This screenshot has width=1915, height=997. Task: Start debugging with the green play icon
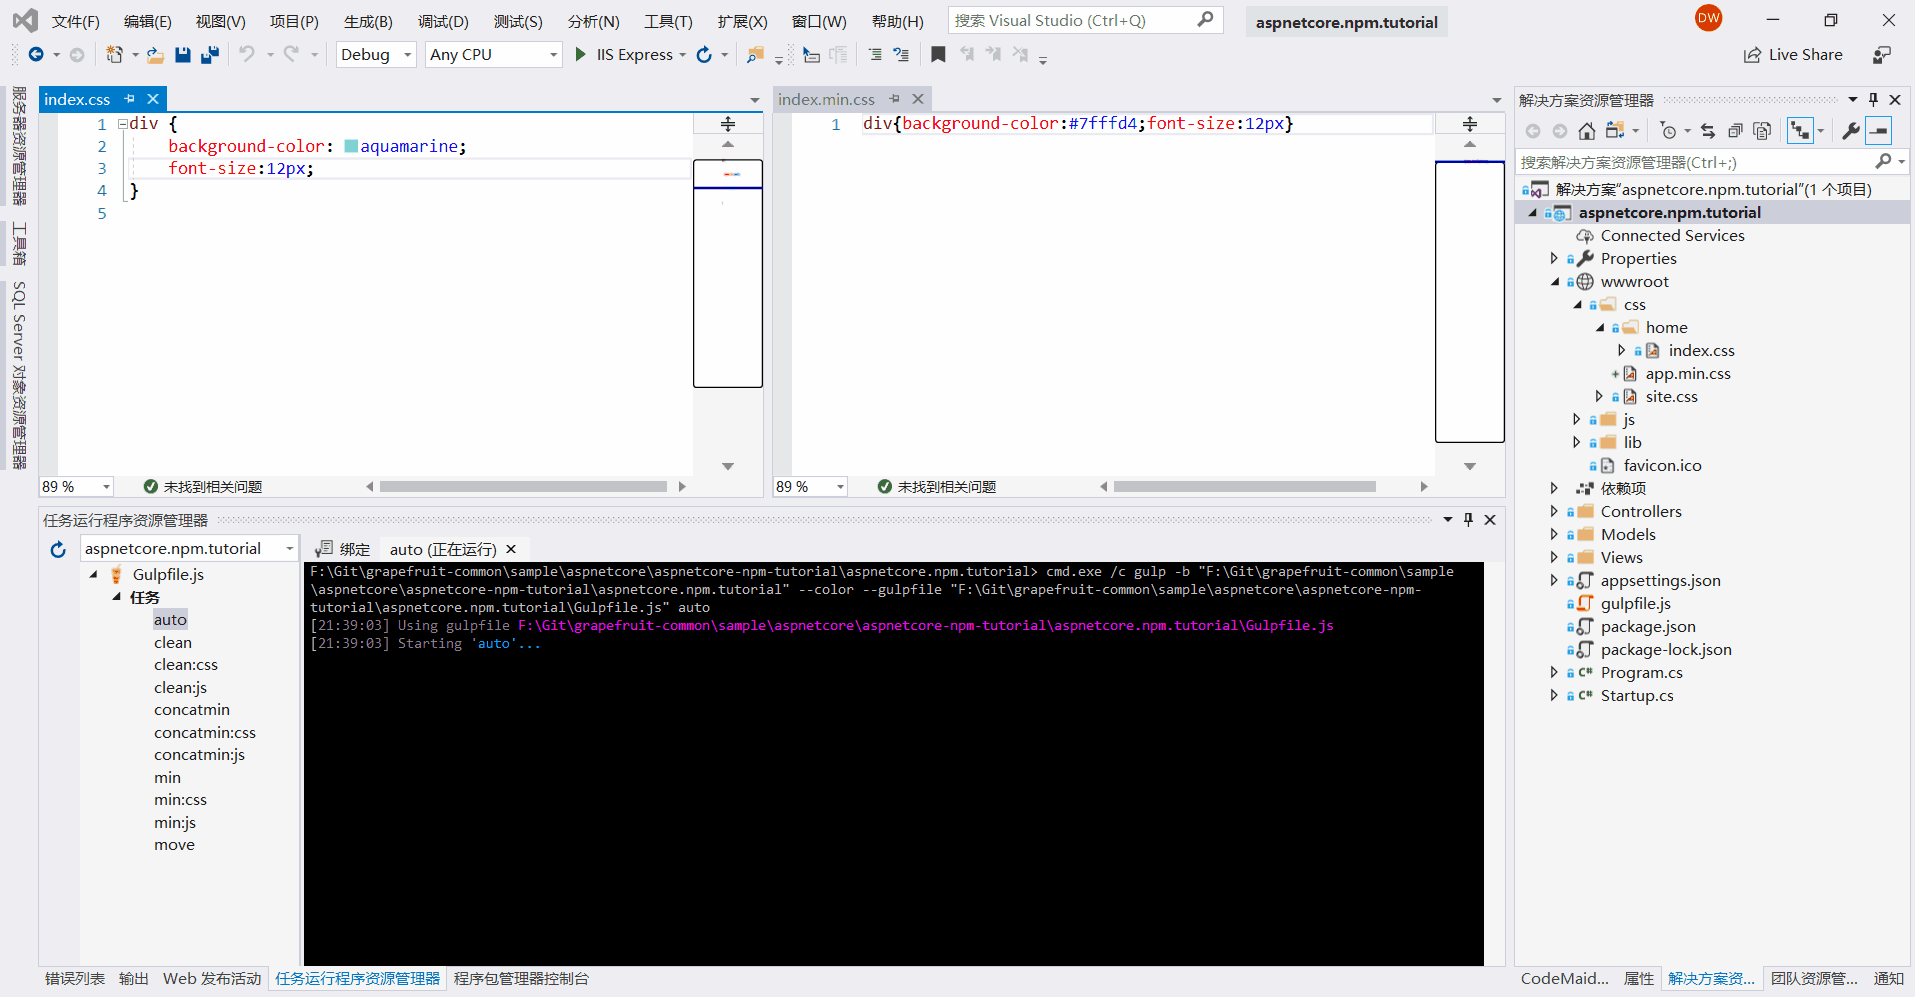tap(580, 55)
